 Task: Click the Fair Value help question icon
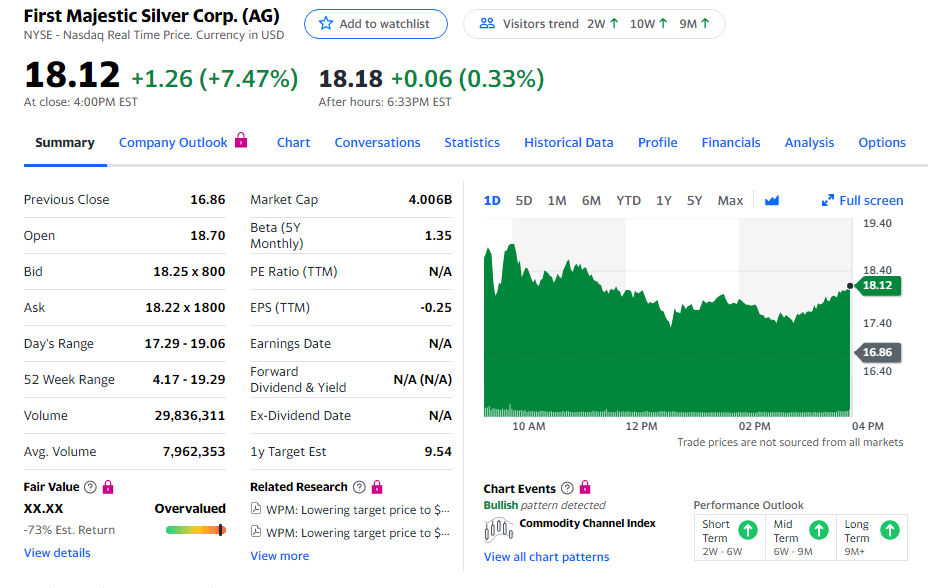[90, 487]
